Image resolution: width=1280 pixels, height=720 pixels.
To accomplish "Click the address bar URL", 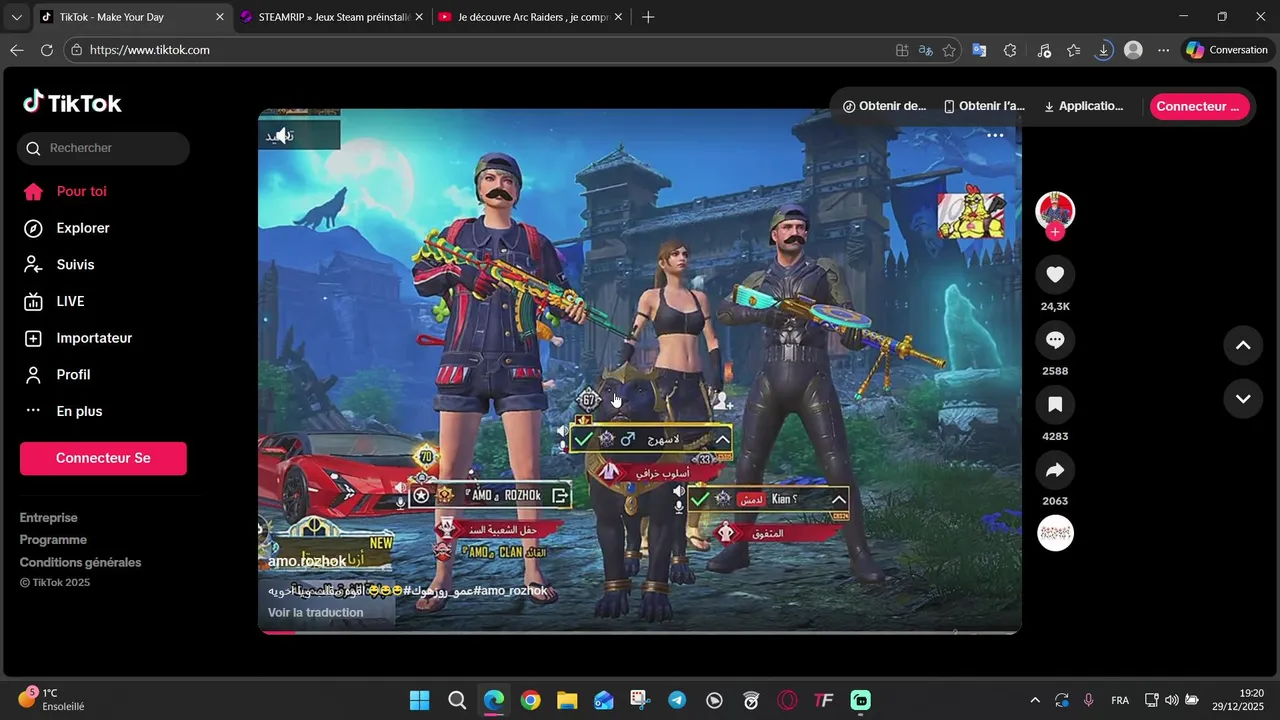I will tap(150, 50).
